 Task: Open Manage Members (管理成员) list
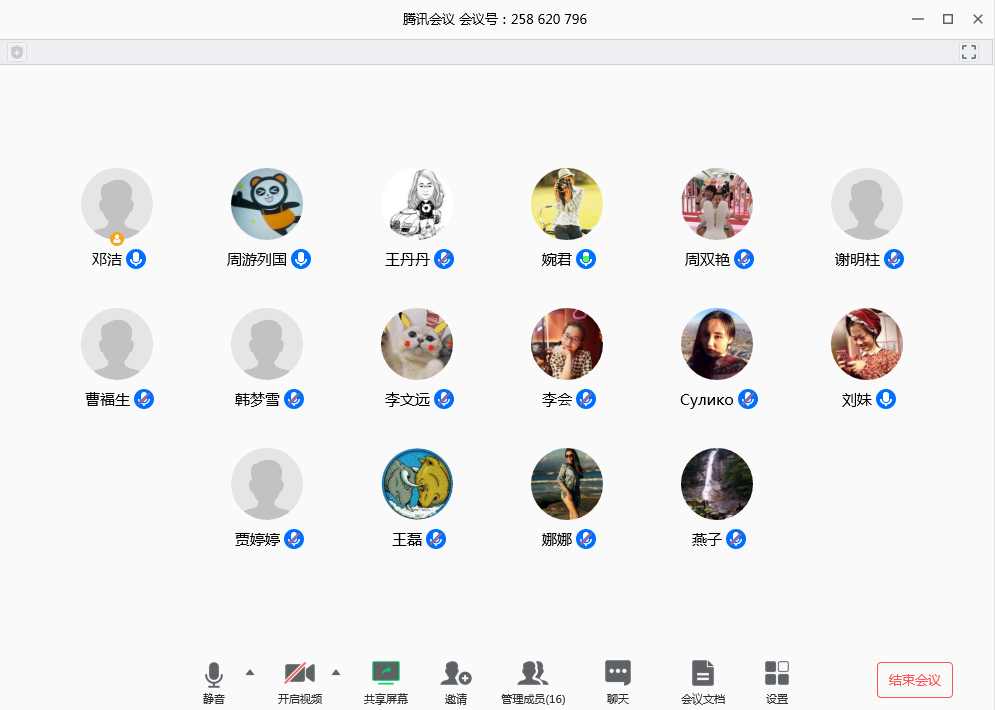[x=533, y=673]
